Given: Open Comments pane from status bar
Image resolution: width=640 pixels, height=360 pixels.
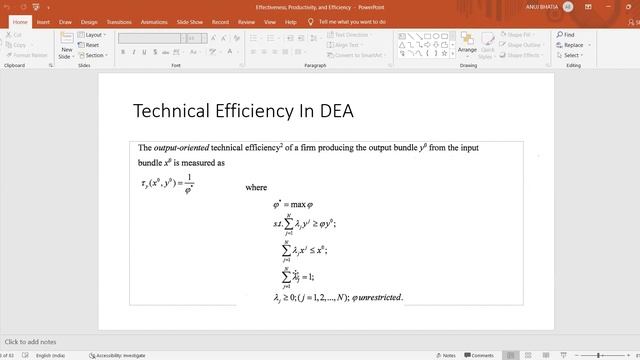Looking at the screenshot, I should tap(479, 356).
